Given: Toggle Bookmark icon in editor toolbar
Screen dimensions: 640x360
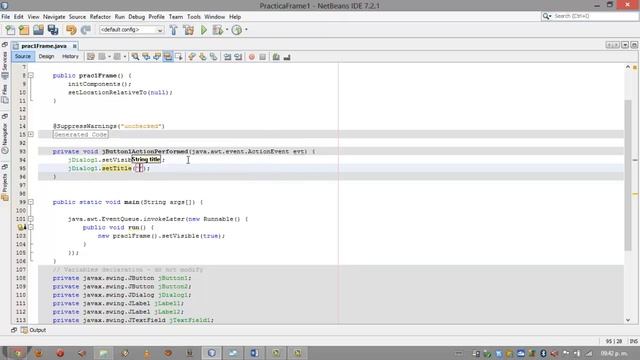Looking at the screenshot, I should [x=213, y=57].
